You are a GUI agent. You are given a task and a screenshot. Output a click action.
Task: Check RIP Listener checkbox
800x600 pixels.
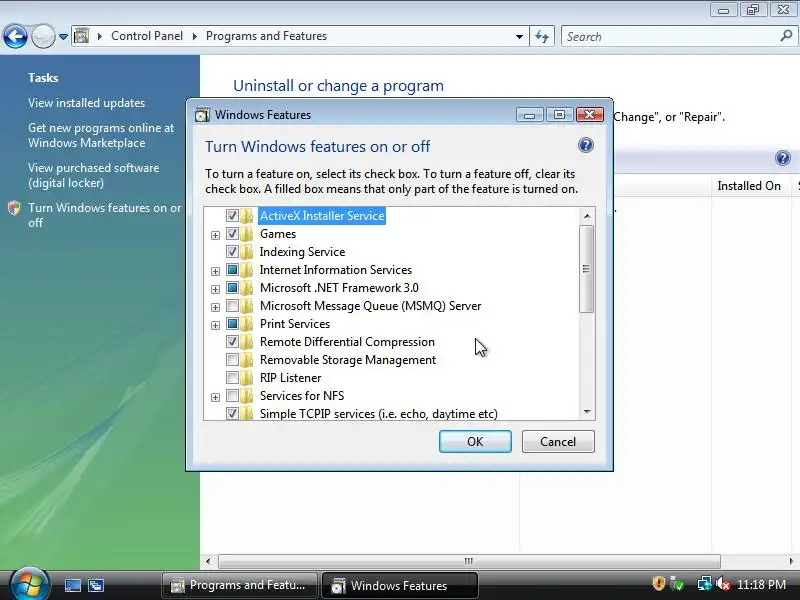232,378
